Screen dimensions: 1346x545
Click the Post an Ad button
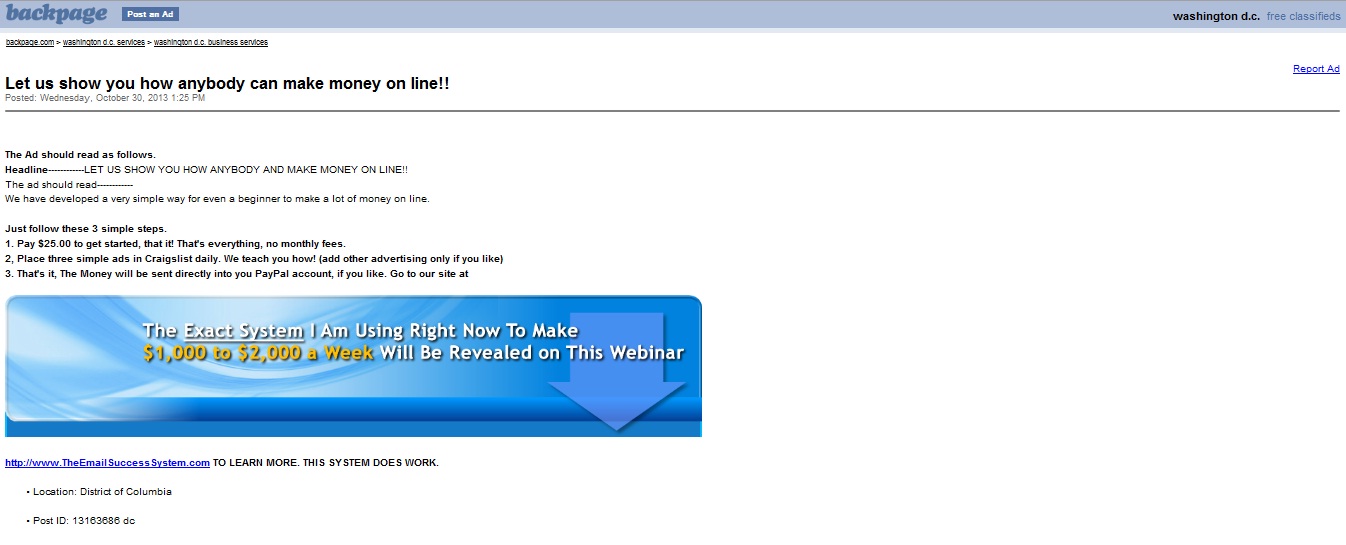tap(150, 14)
